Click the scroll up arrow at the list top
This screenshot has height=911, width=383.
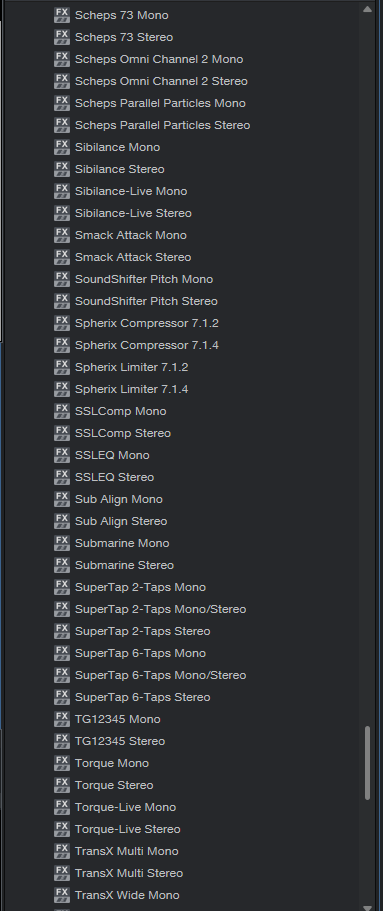coord(367,9)
